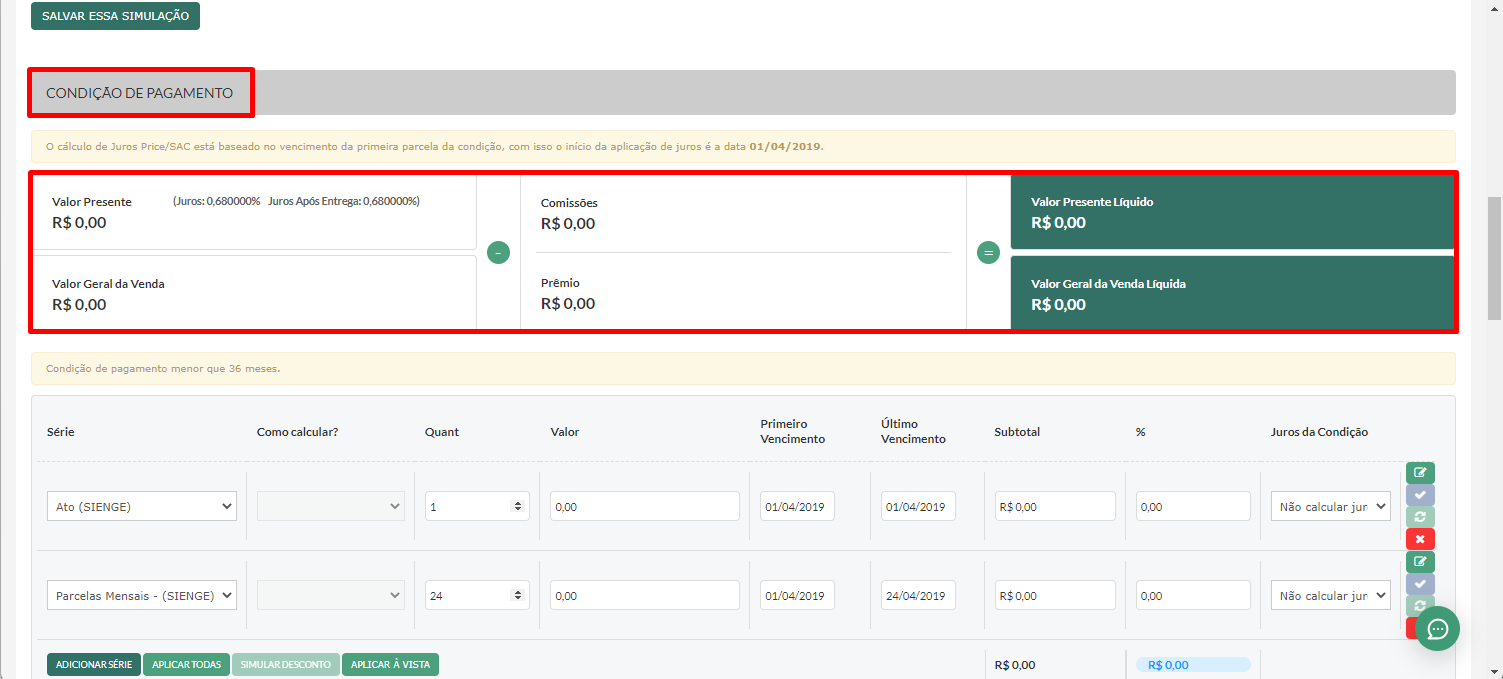Screen dimensions: 1503x679
Task: Click Salvar Essa Simulação button
Action: click(115, 16)
